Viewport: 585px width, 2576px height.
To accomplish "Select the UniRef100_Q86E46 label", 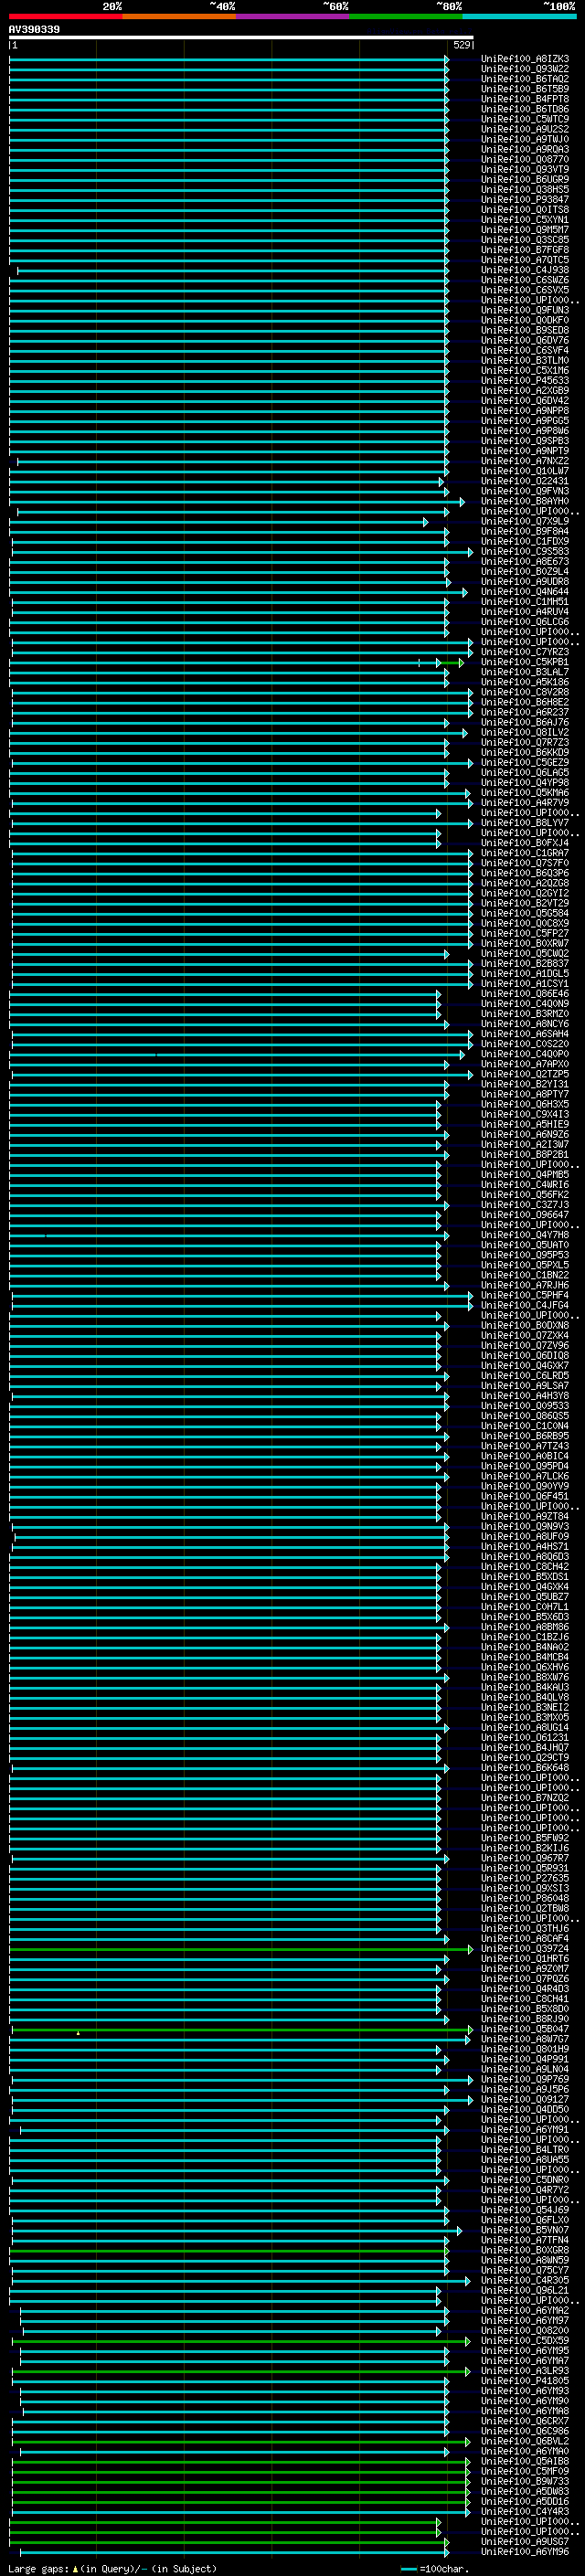I will (525, 994).
